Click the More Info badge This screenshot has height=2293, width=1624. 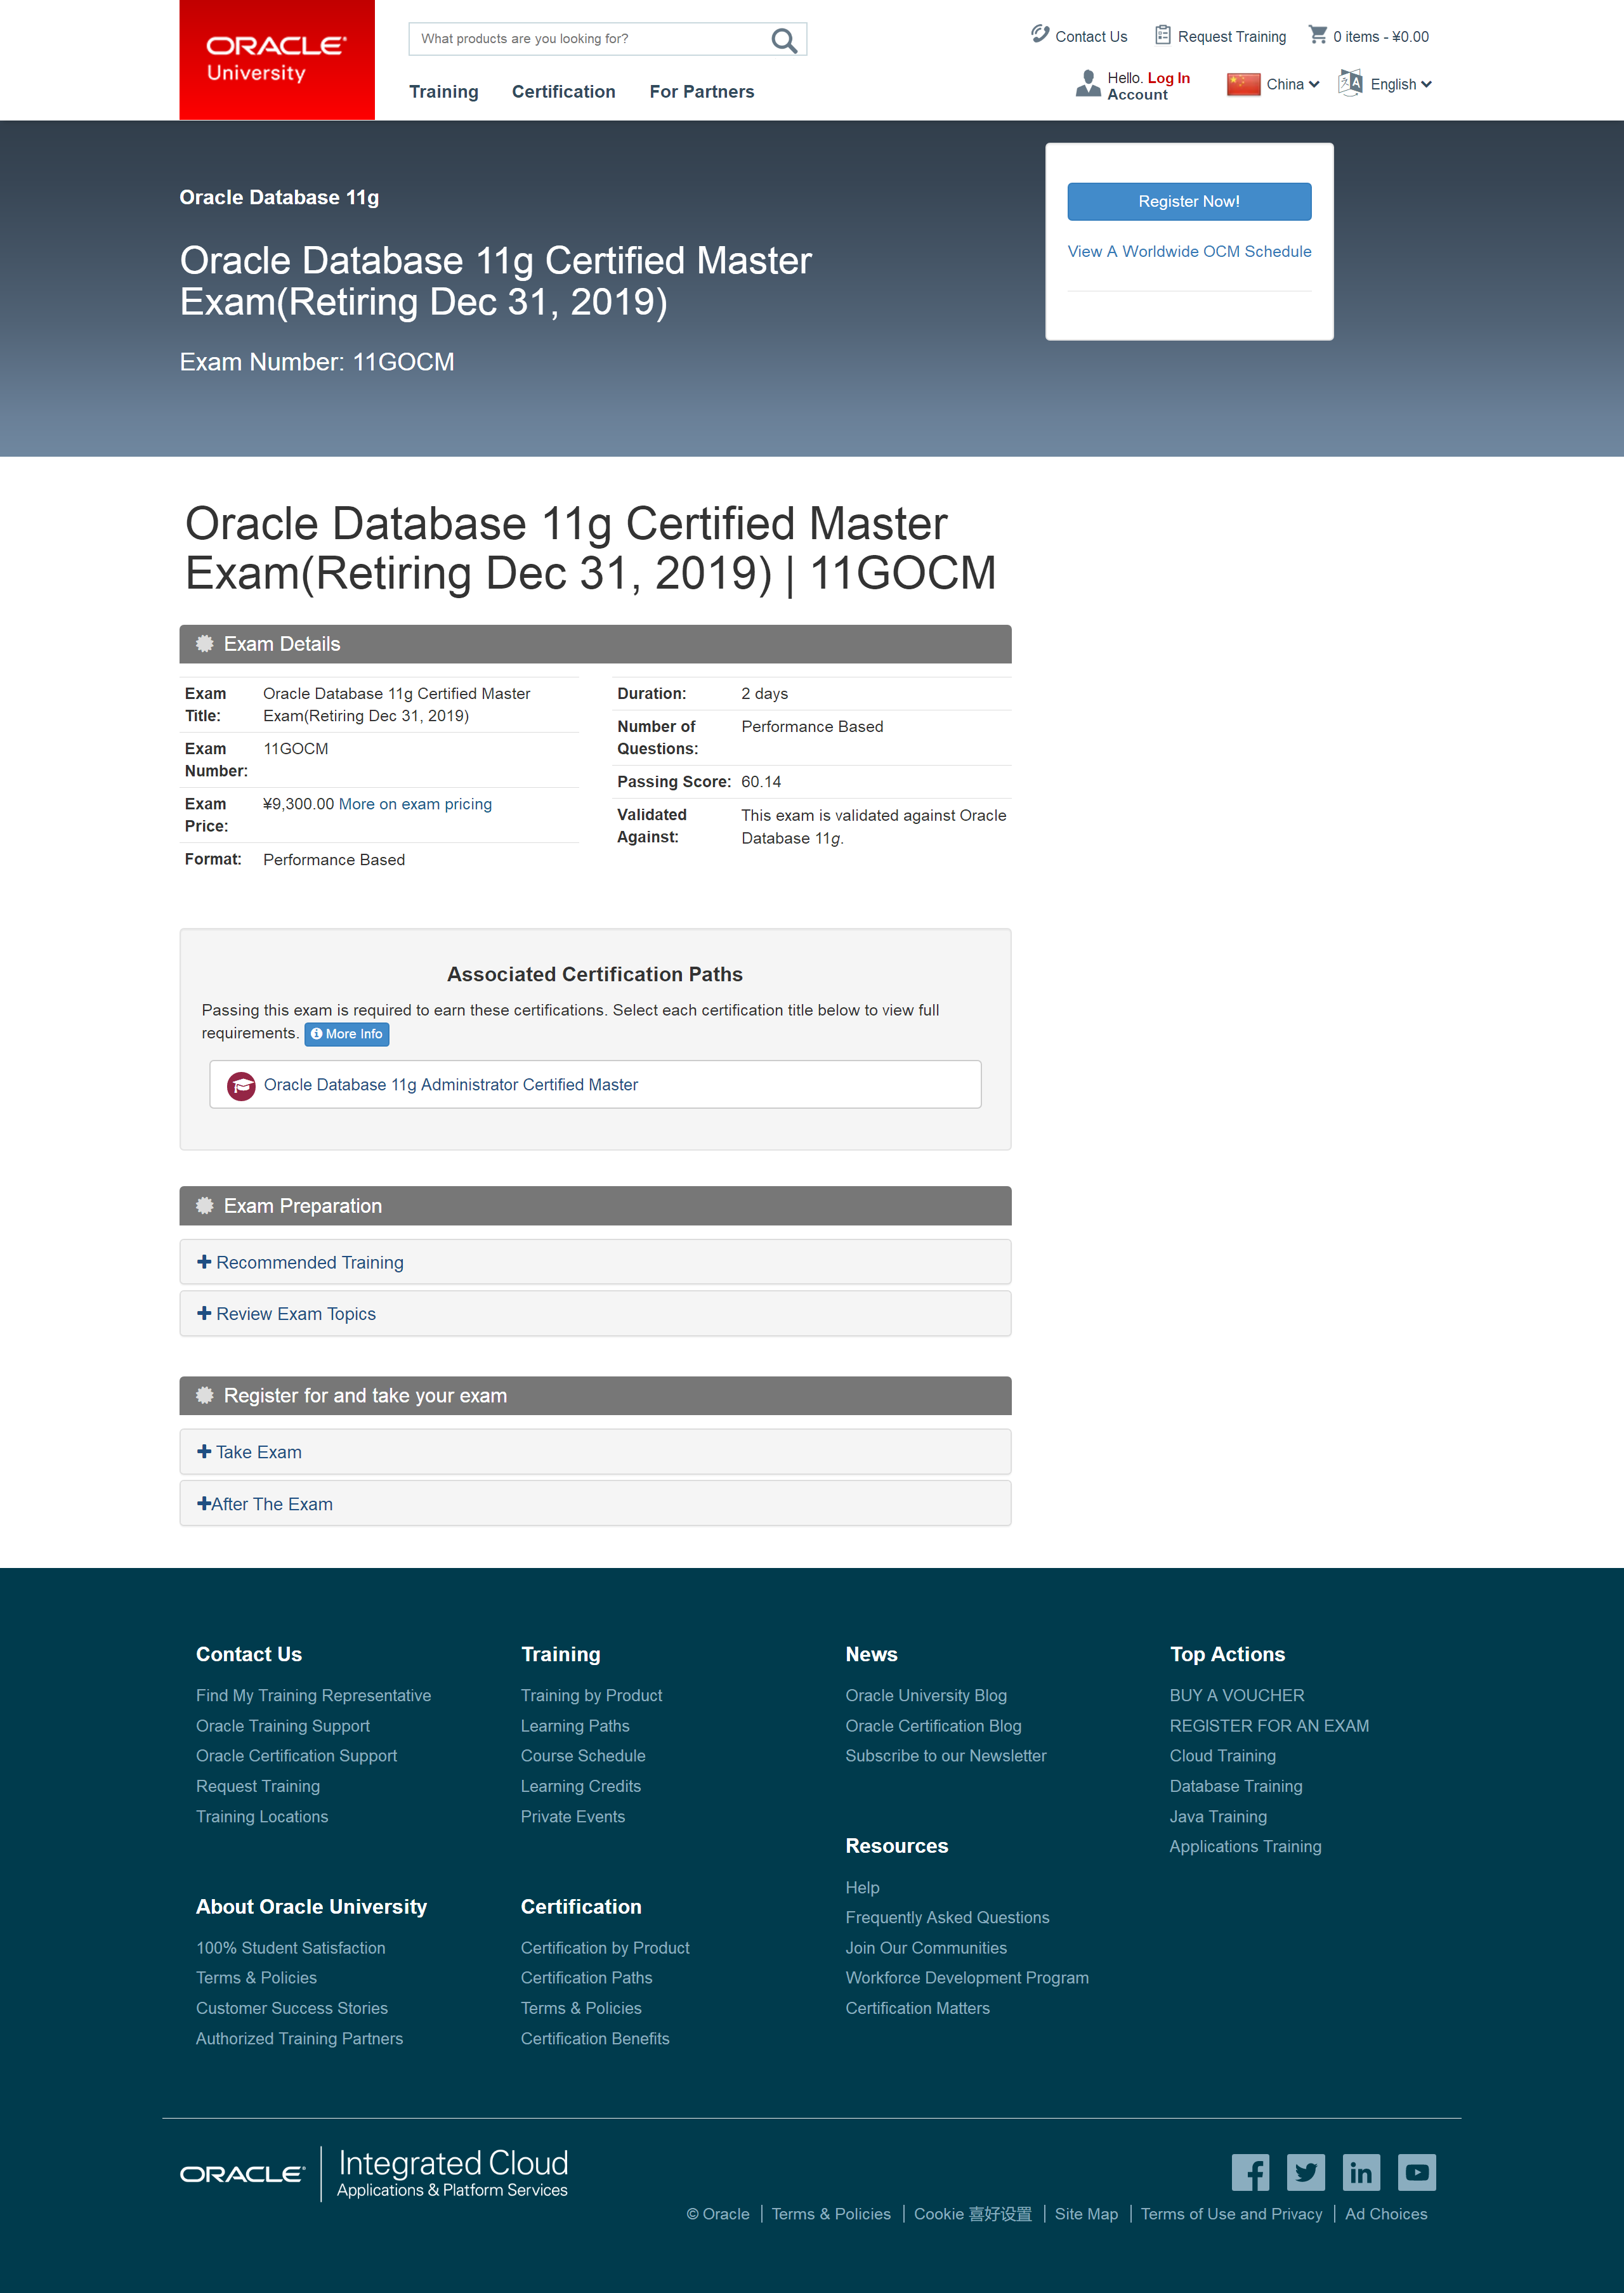click(346, 1034)
